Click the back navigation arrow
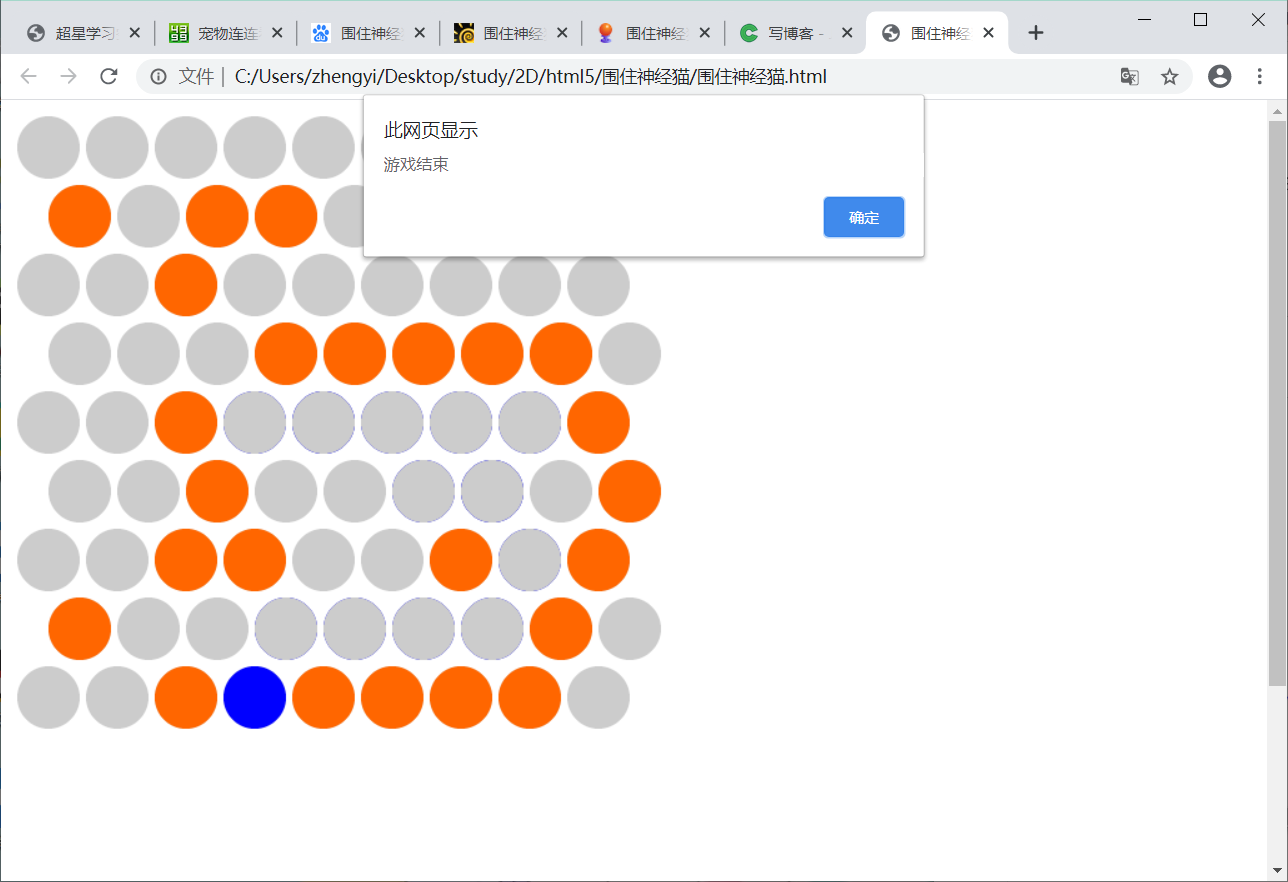This screenshot has width=1288, height=882. tap(28, 76)
